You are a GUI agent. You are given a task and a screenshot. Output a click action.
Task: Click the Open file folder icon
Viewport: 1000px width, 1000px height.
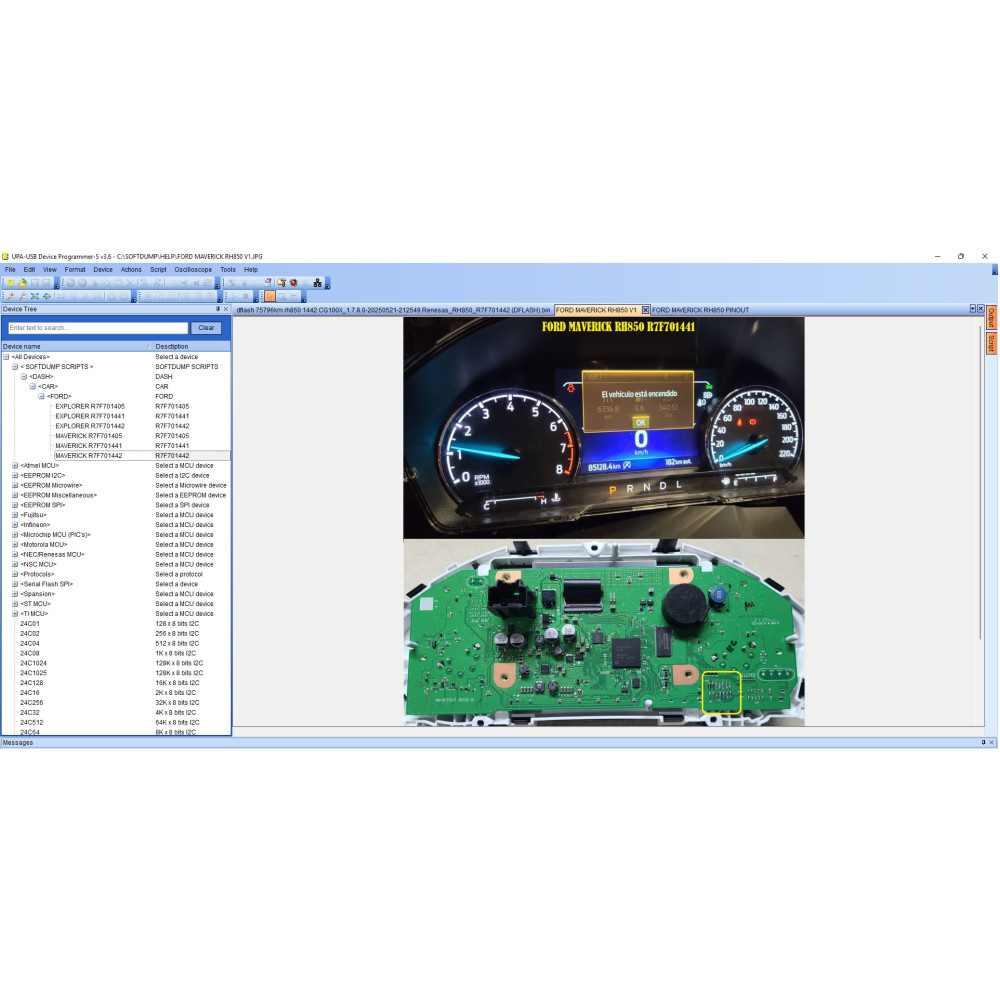click(23, 283)
